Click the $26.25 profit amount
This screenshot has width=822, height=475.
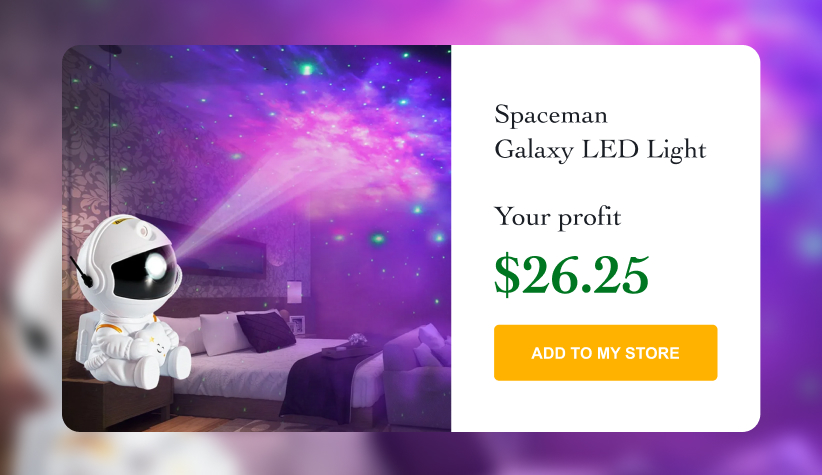tap(572, 275)
